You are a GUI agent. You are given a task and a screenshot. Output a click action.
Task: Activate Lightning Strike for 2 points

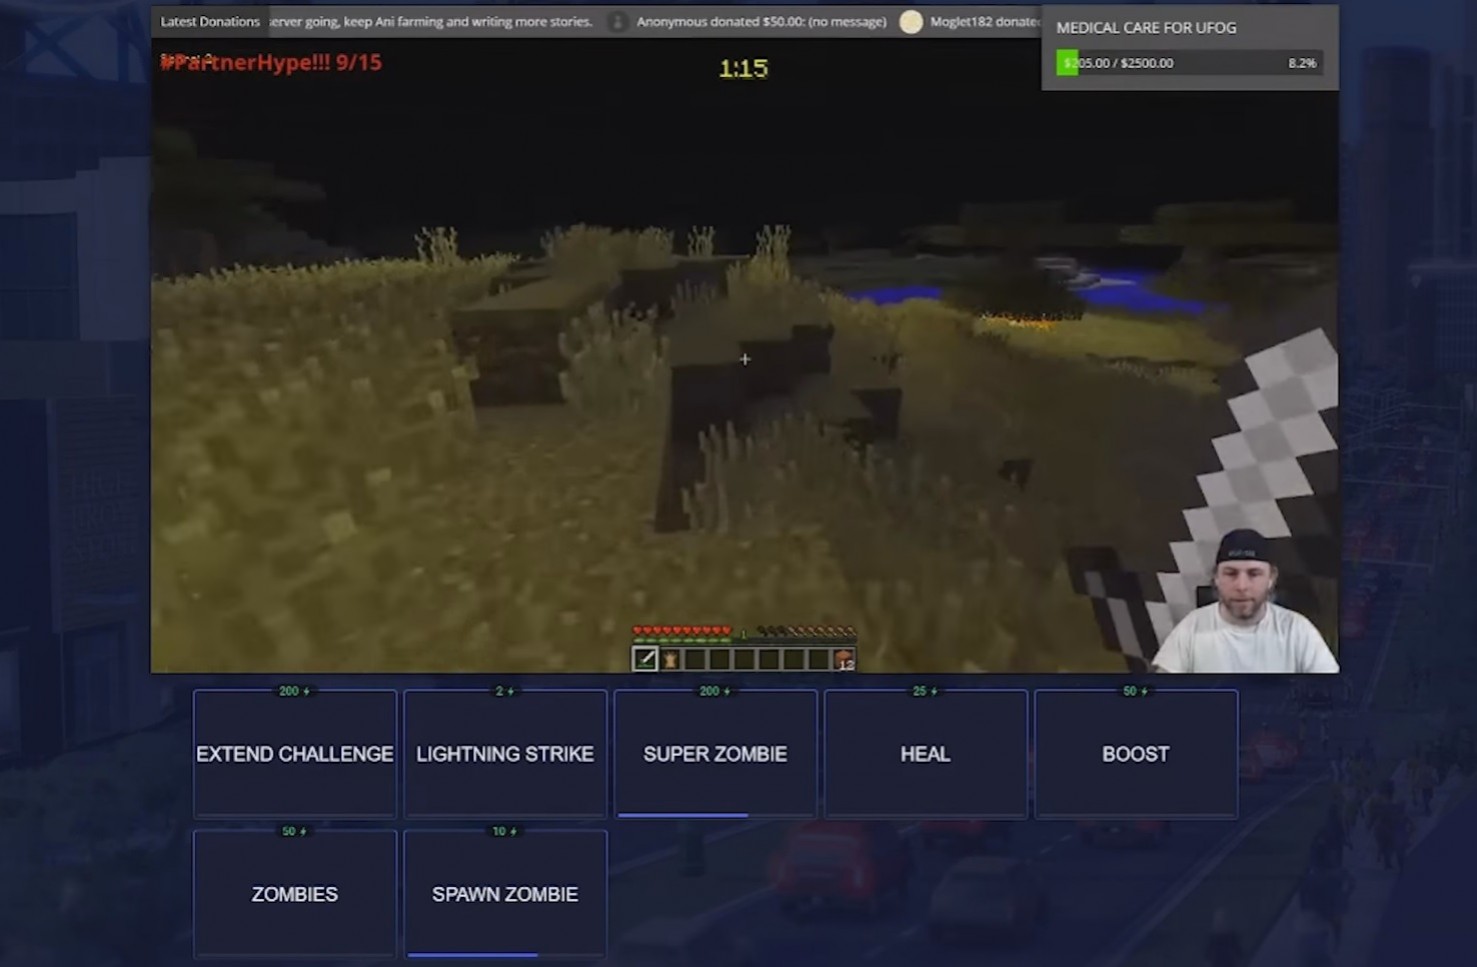[x=505, y=754]
